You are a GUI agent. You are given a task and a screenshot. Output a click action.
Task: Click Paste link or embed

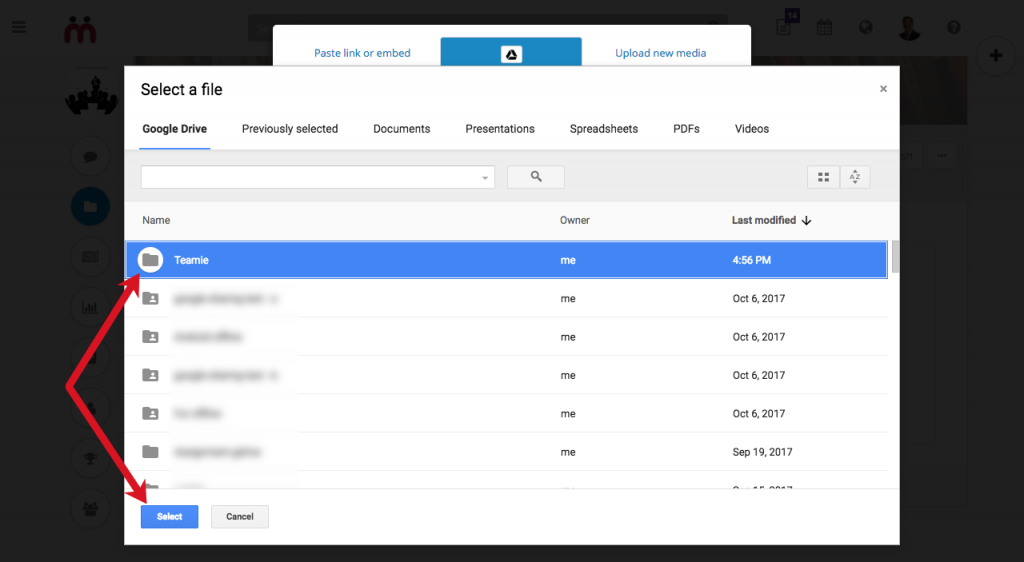tap(362, 53)
